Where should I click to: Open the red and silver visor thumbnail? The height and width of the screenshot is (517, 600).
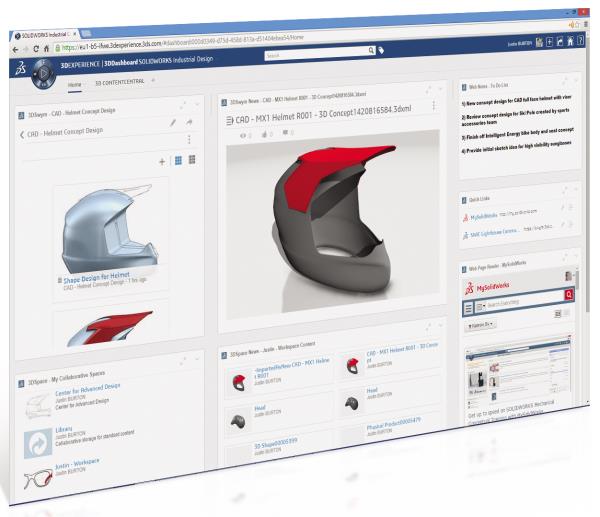click(110, 328)
